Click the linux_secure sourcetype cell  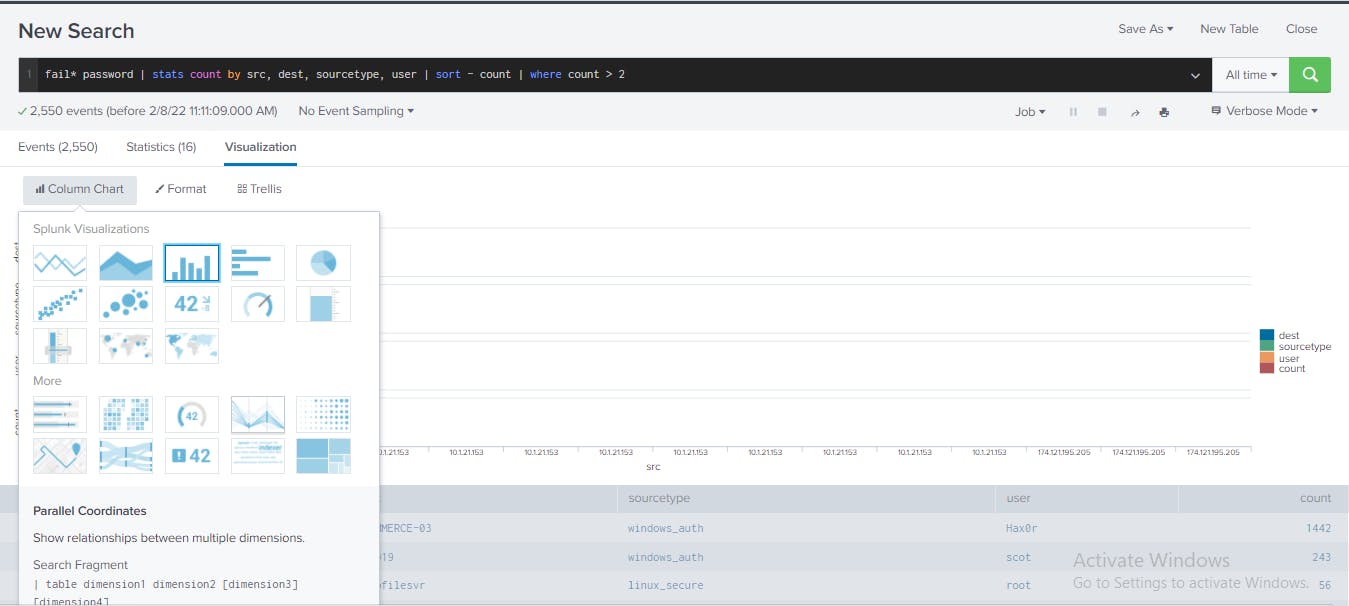(665, 586)
